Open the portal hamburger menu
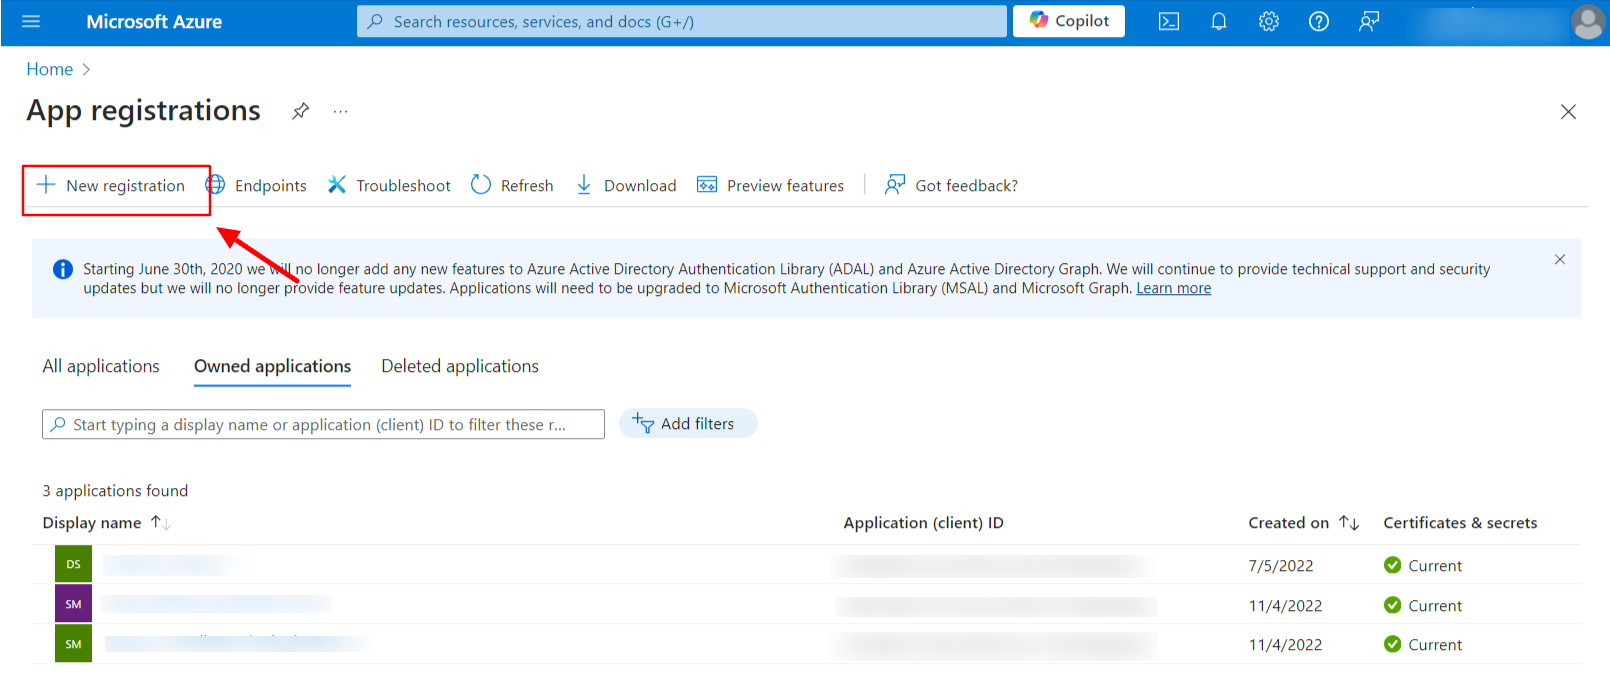The width and height of the screenshot is (1610, 680). 31,21
